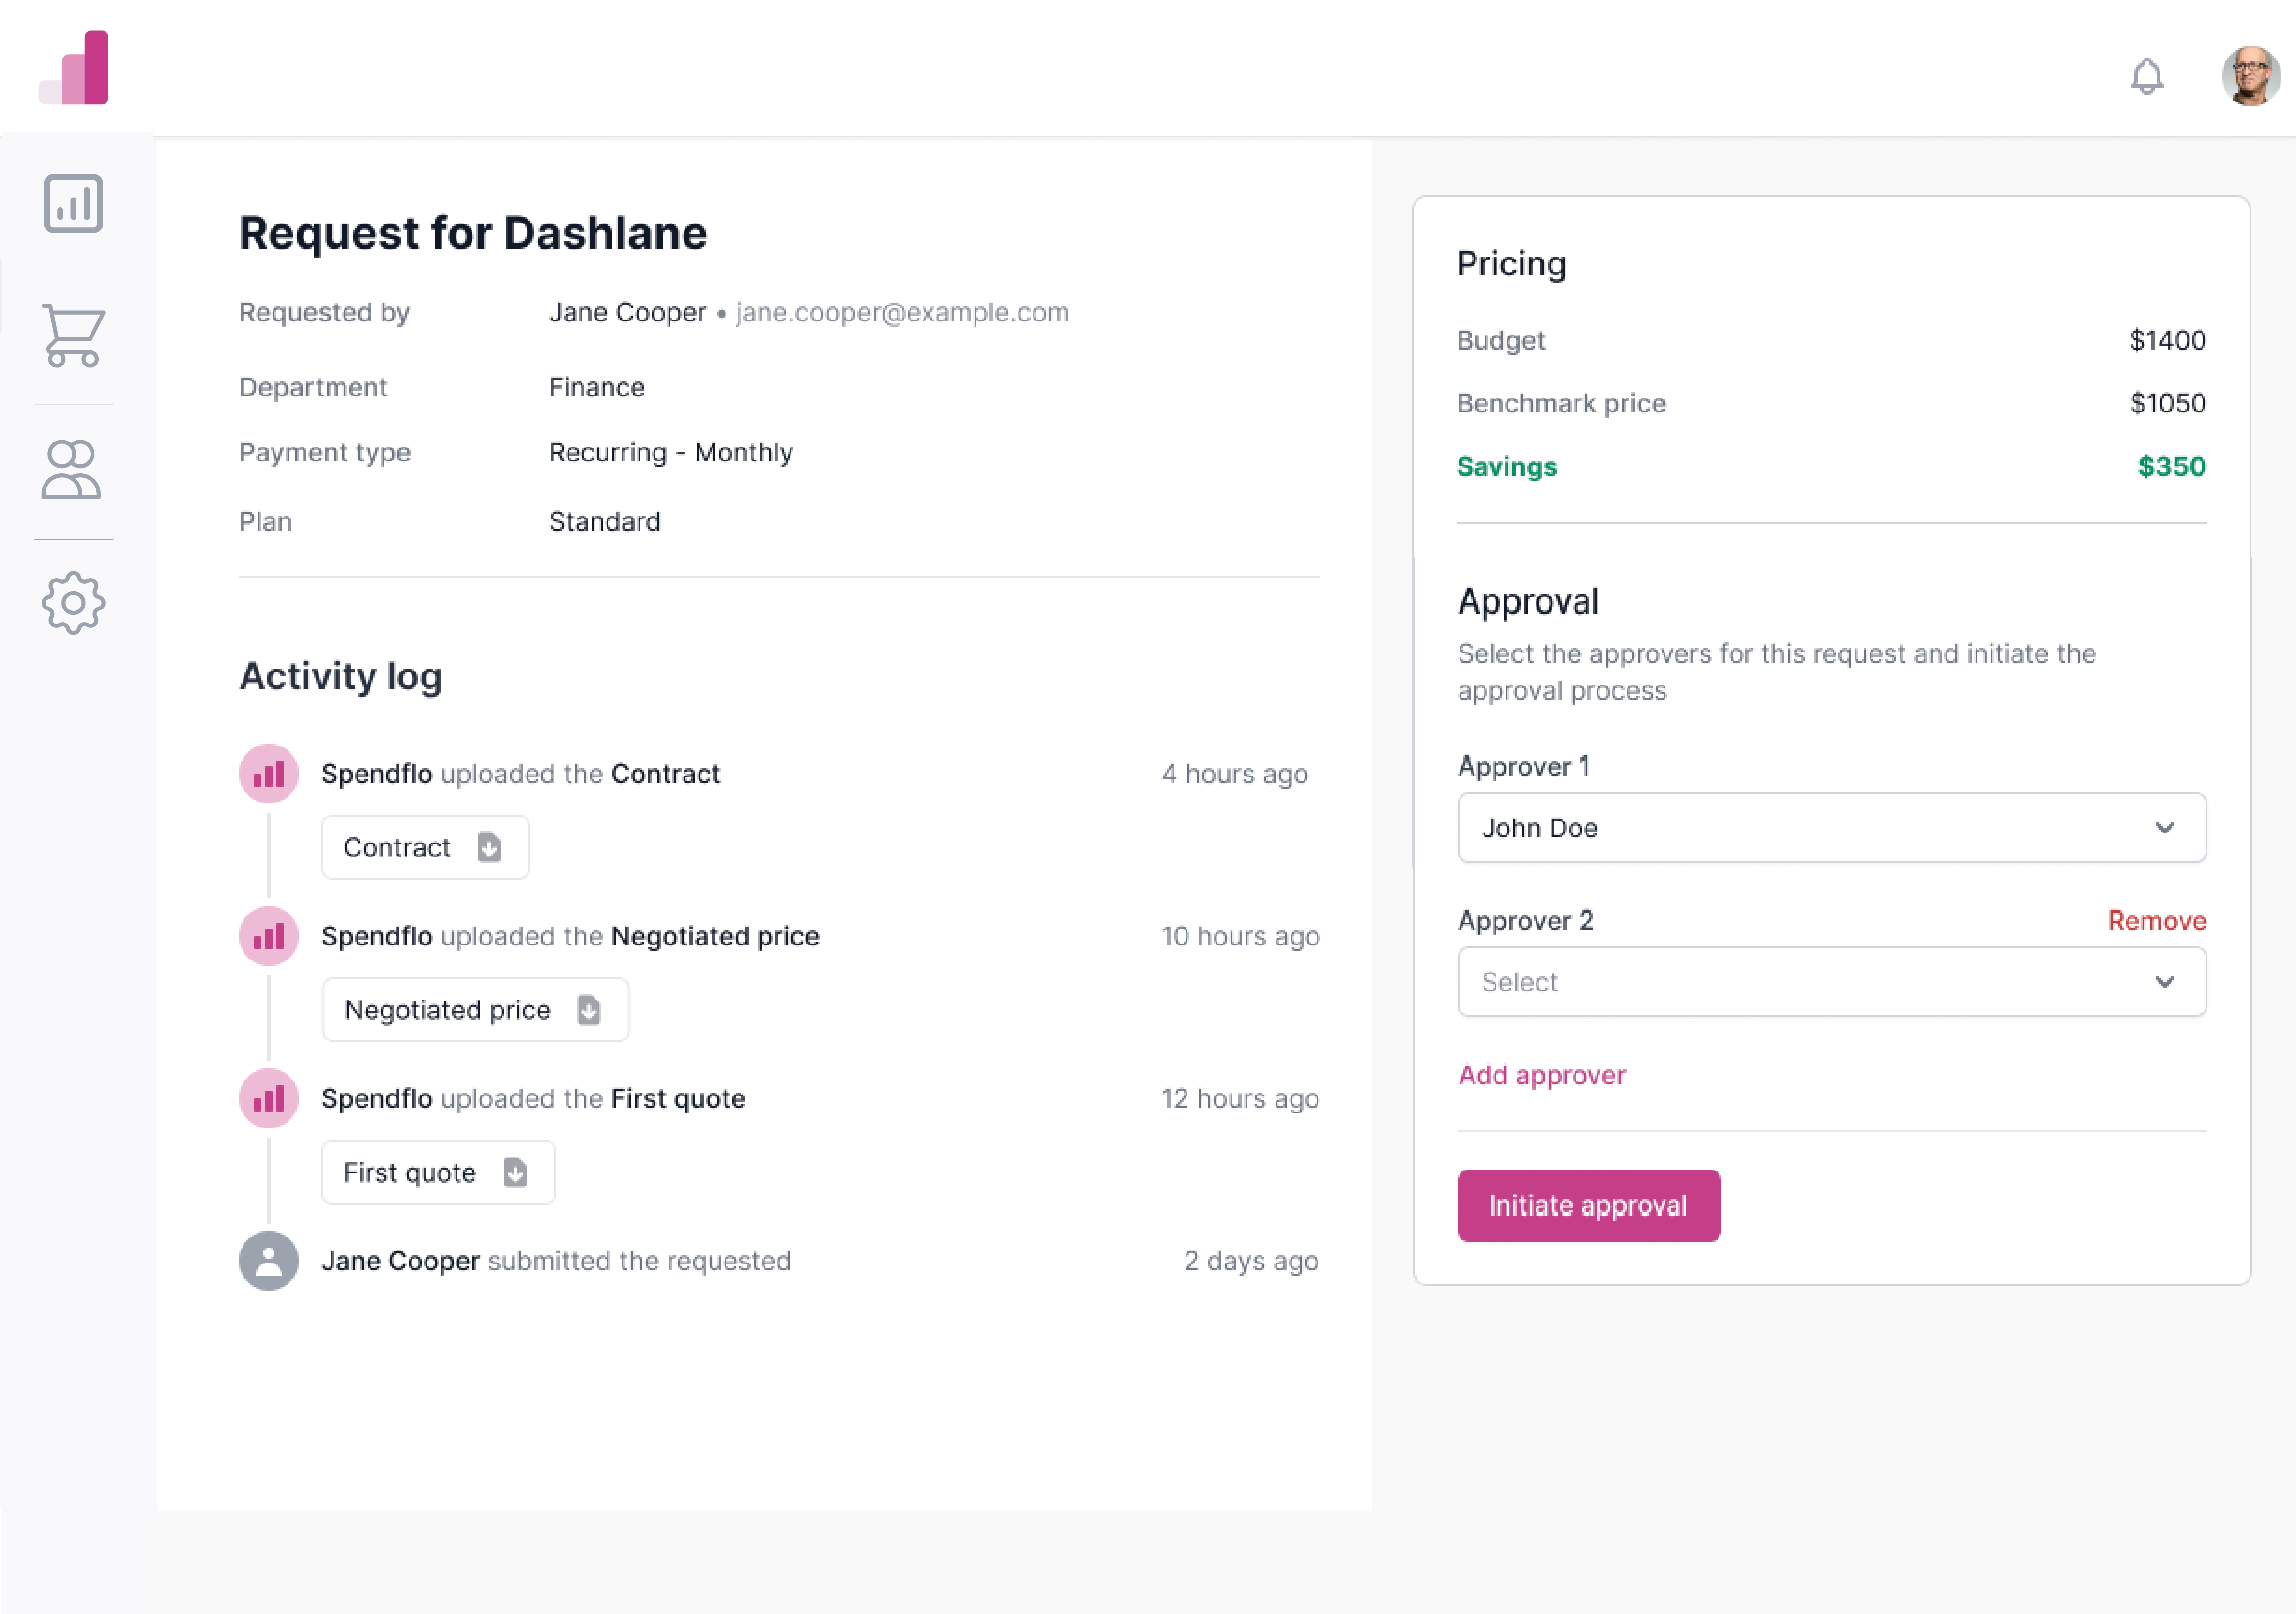Open the dashboard analytics sidebar icon
The image size is (2296, 1614).
pyautogui.click(x=73, y=203)
